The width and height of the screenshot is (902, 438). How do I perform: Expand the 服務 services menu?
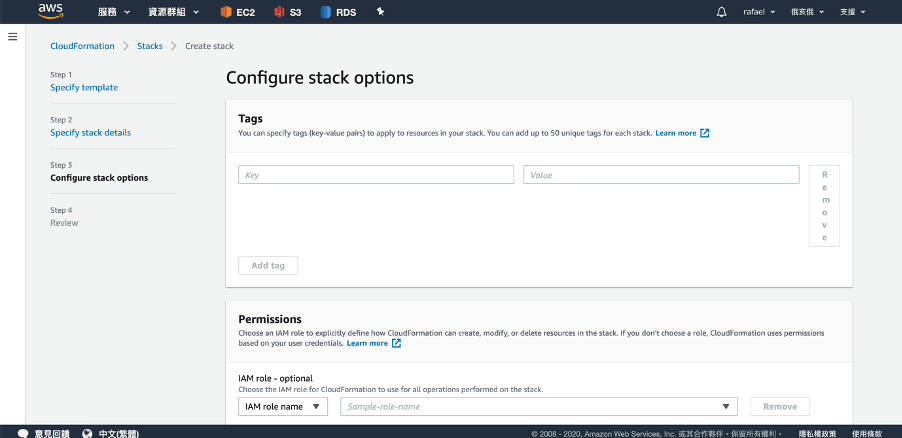click(114, 12)
